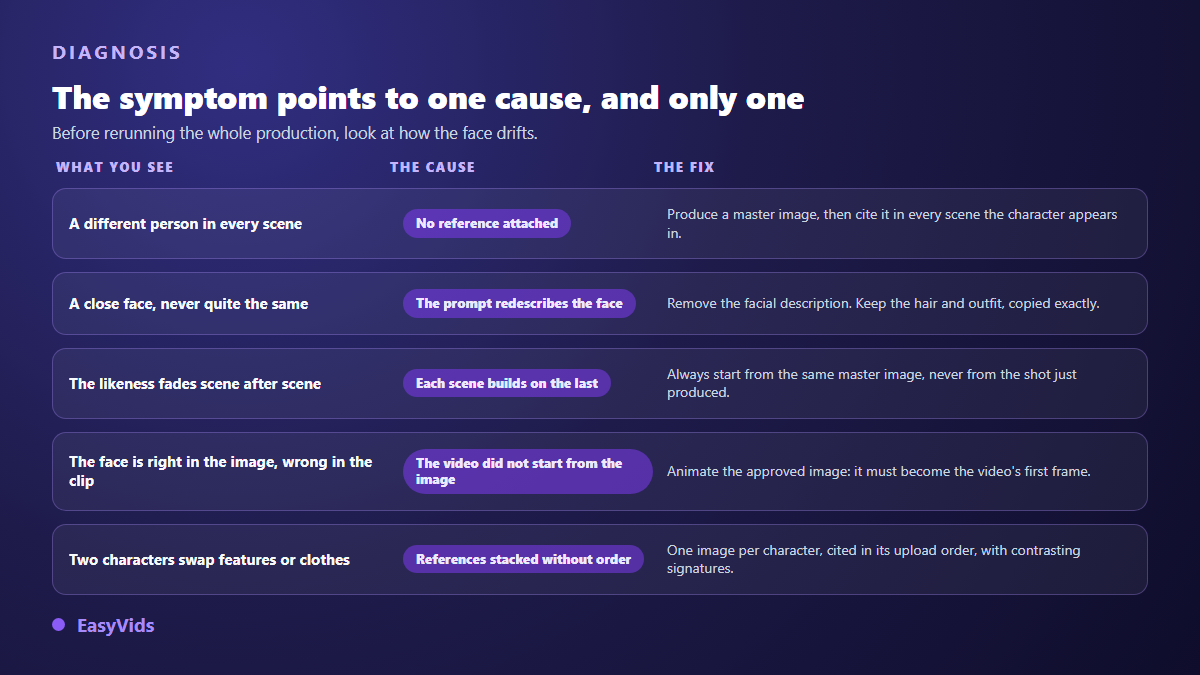Click the 'Remove the facial description' fix text
Screen dimensions: 1200x675
(x=883, y=304)
